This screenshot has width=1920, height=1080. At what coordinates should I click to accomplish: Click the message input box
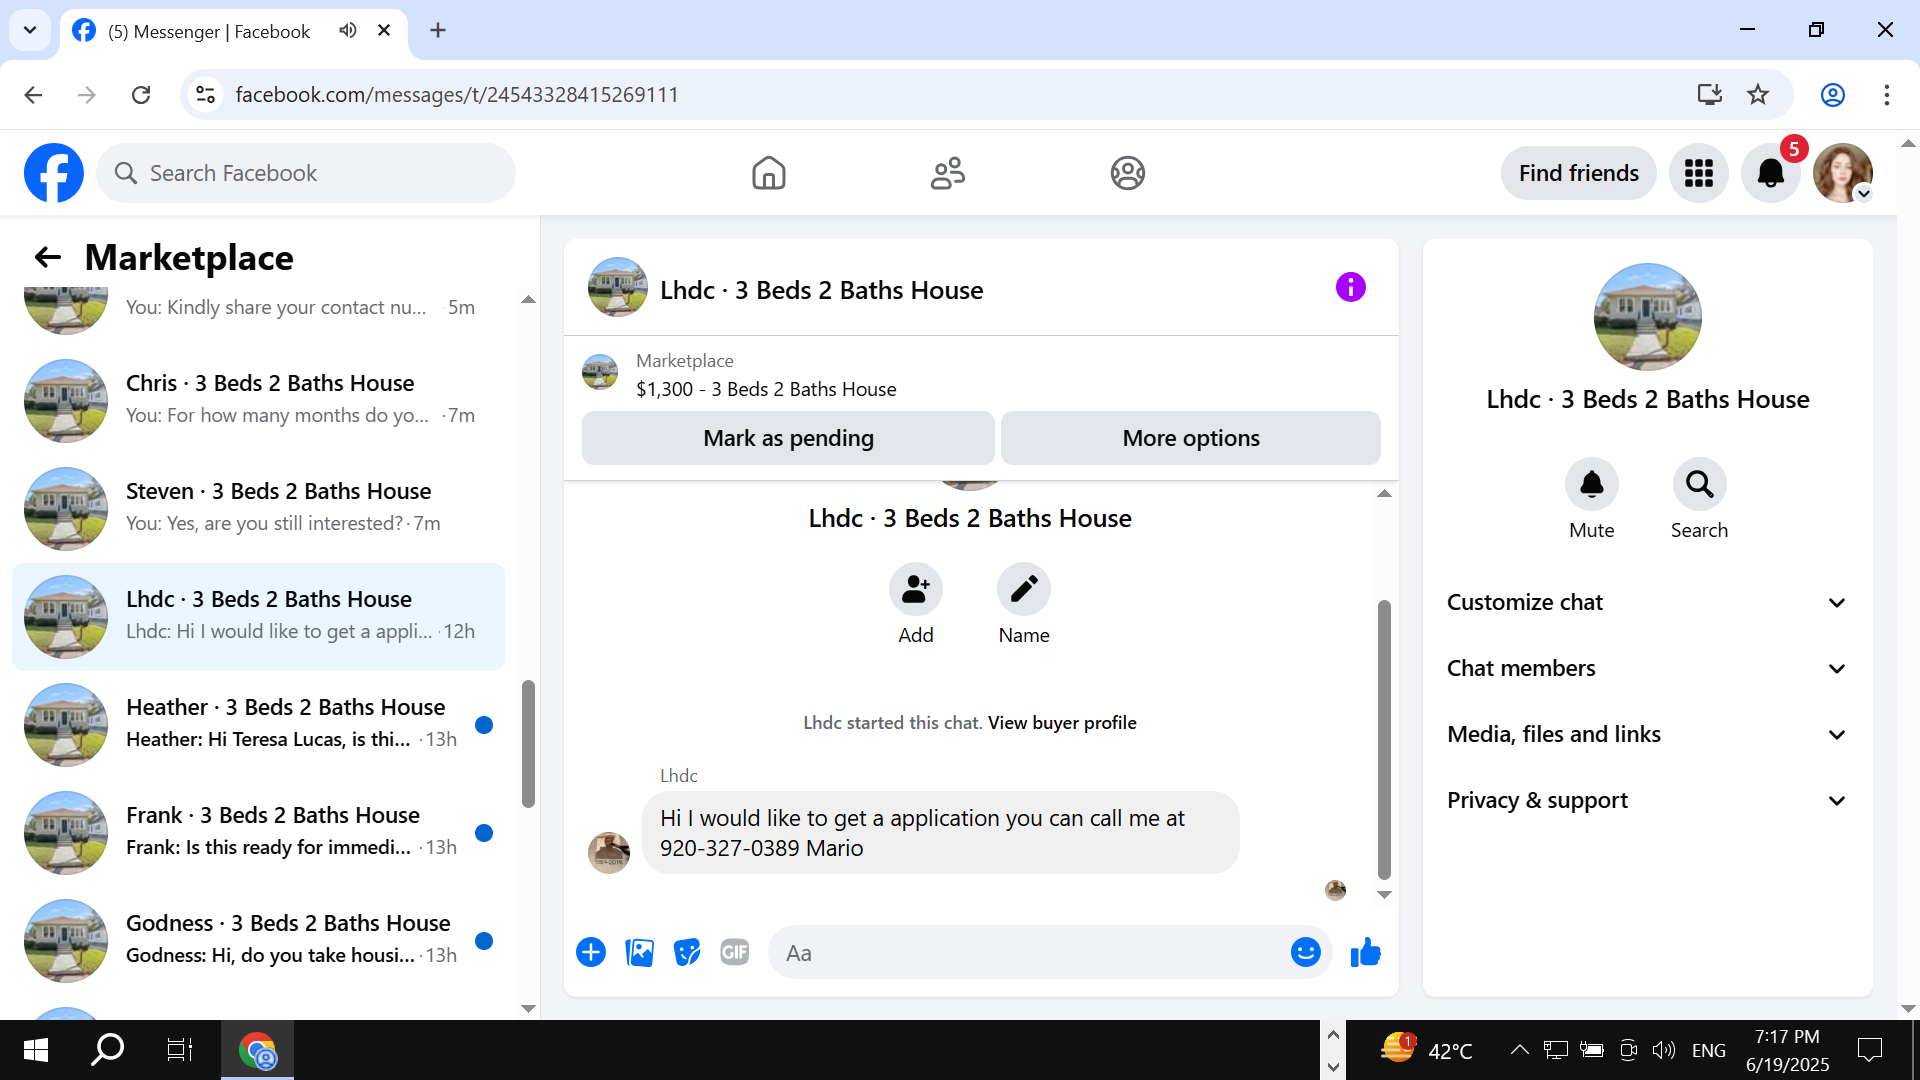coord(1028,952)
